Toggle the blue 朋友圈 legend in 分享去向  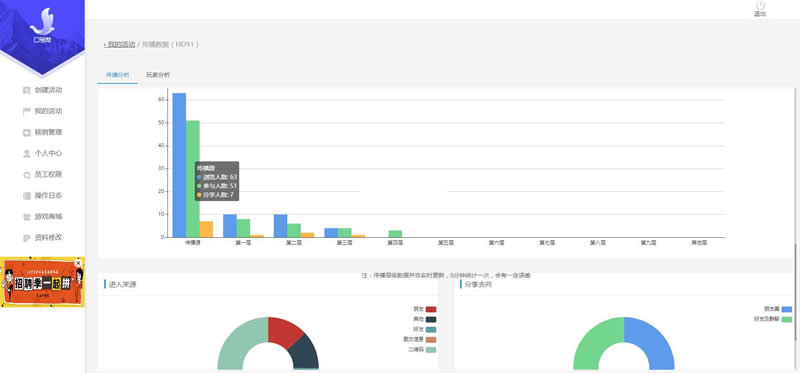coord(778,309)
